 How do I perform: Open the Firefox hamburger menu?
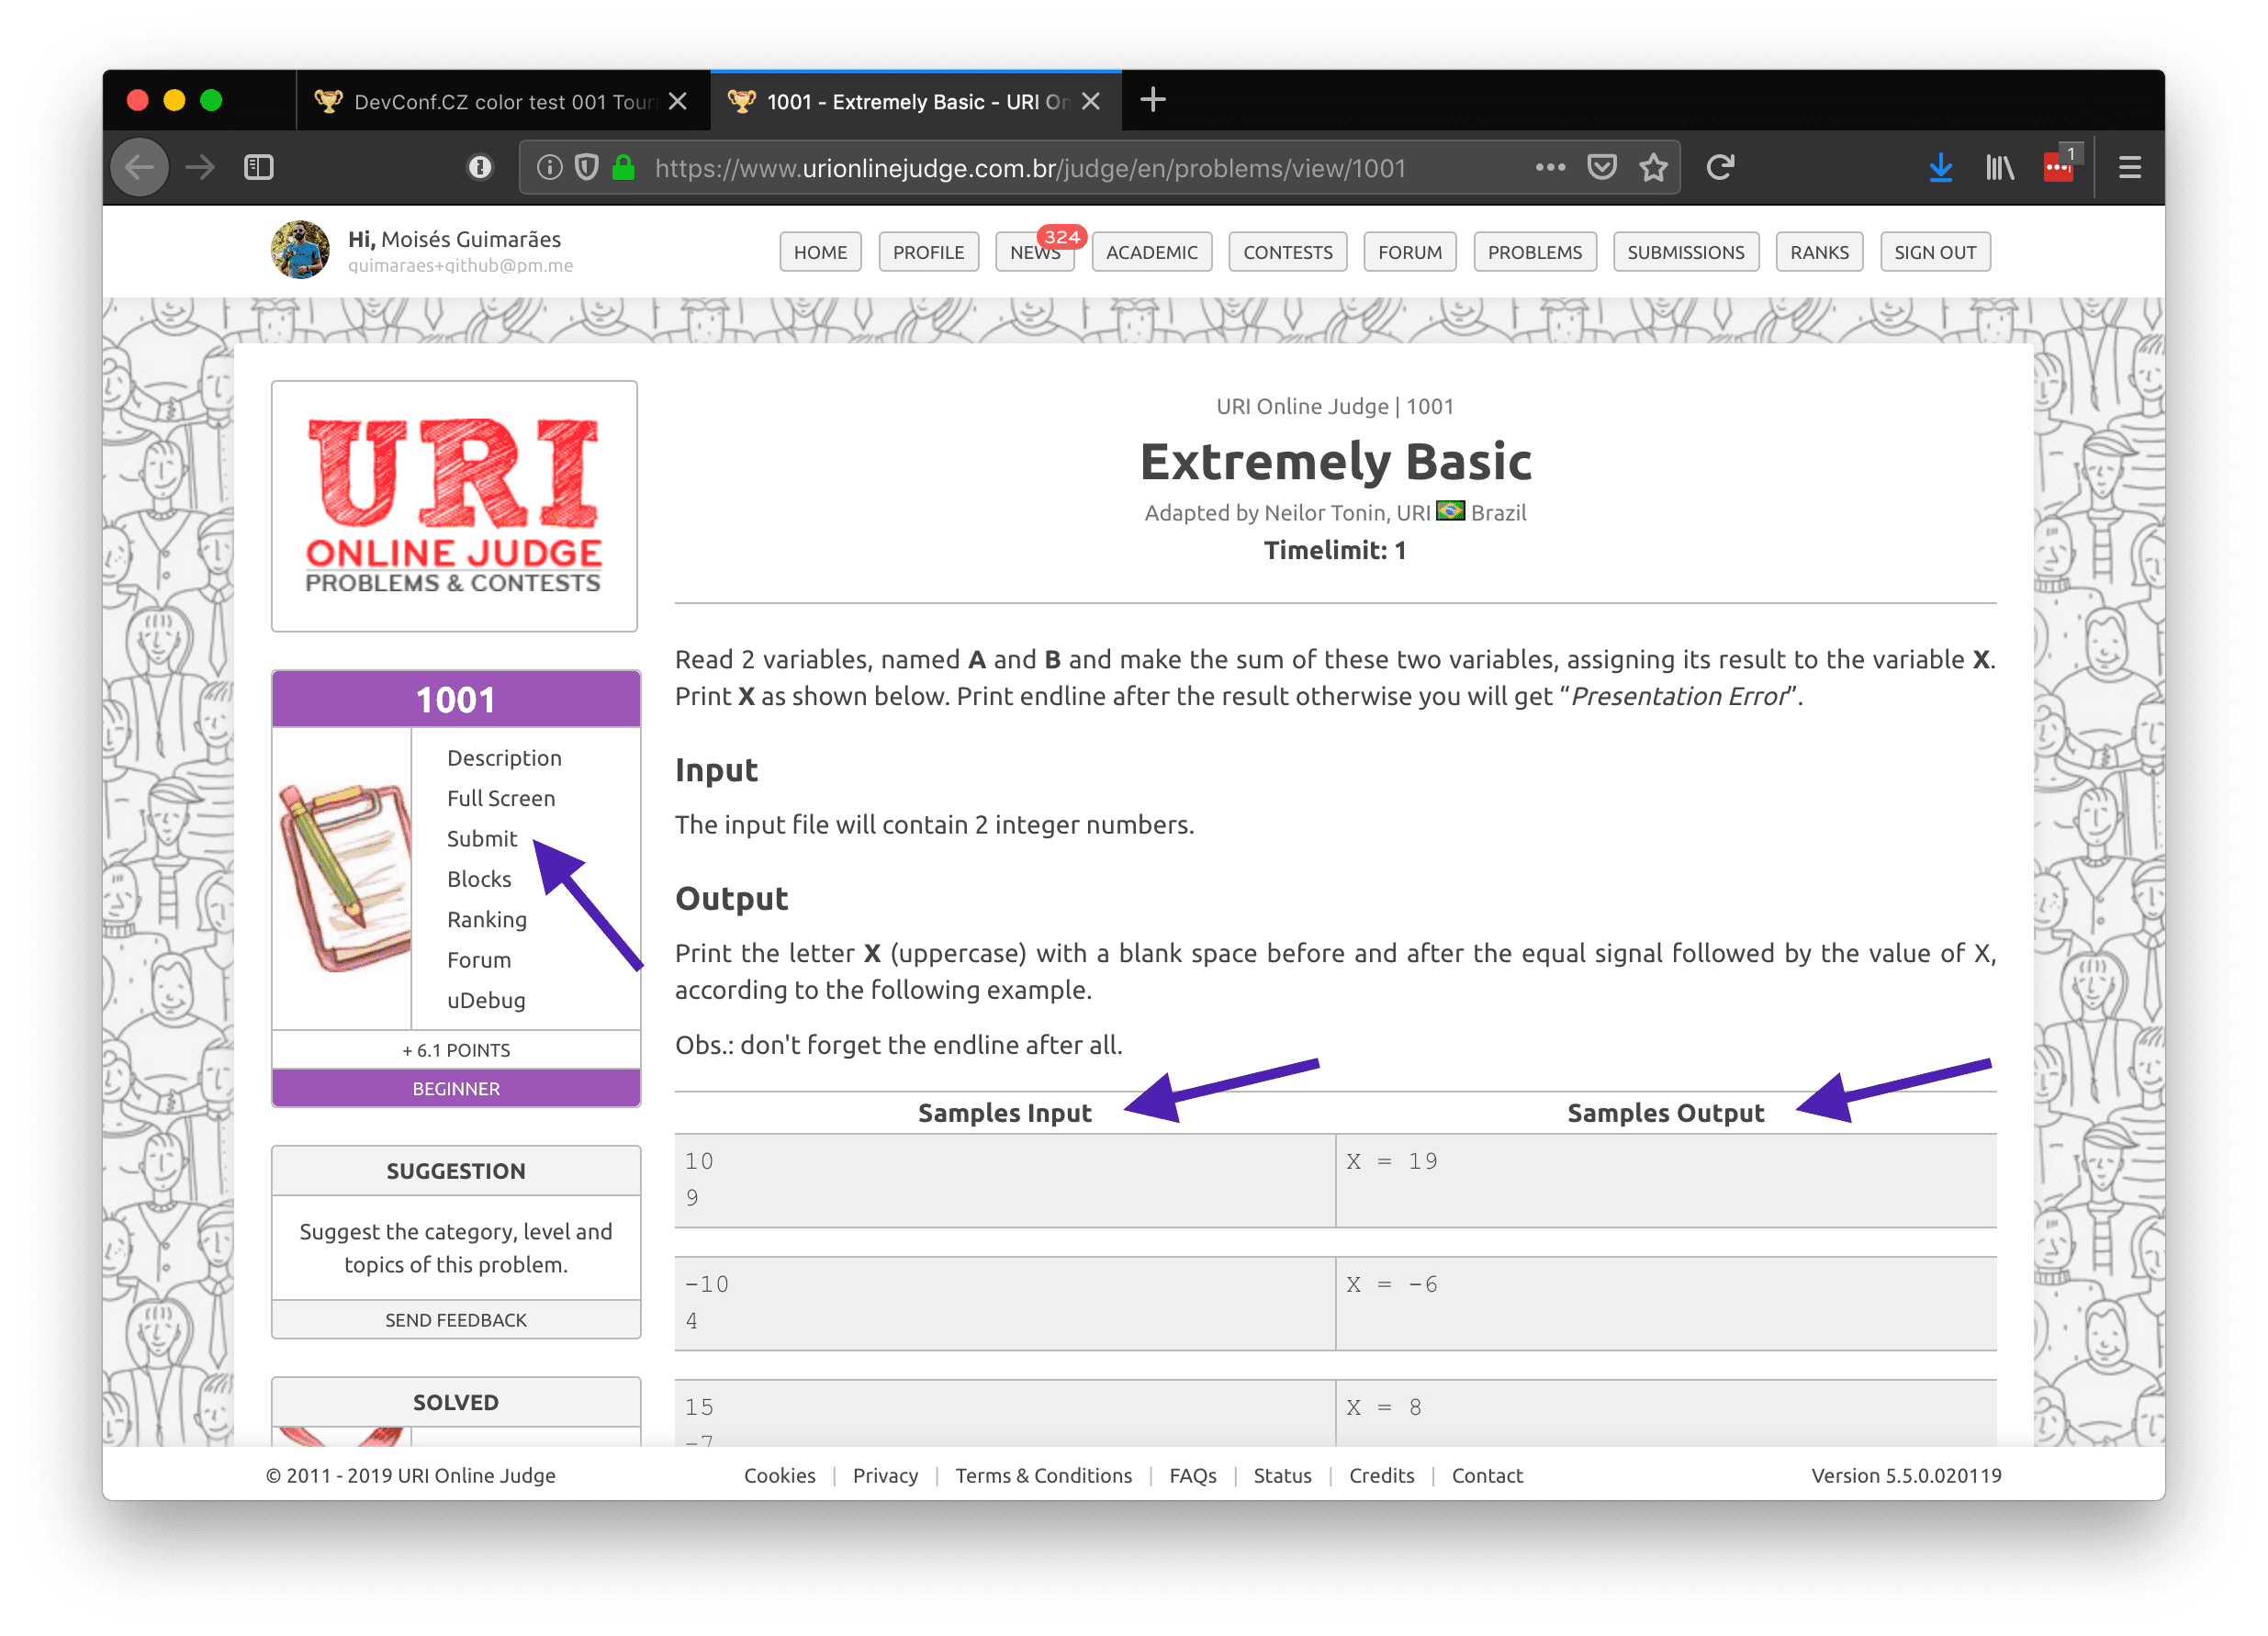click(2130, 167)
